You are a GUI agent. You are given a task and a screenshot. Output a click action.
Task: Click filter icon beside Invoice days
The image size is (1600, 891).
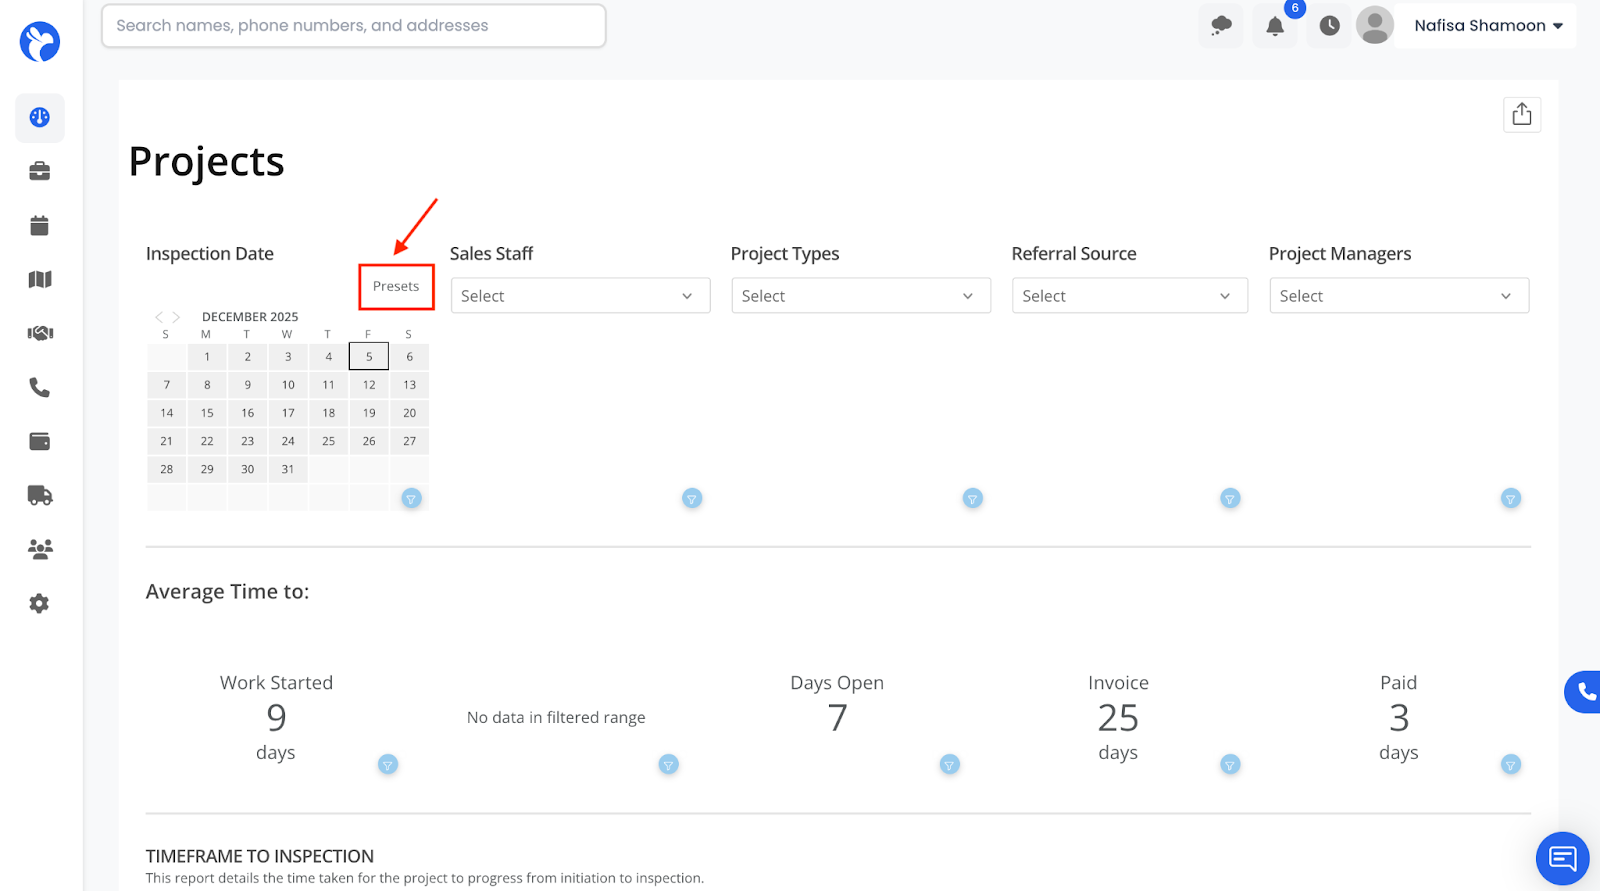click(x=1230, y=764)
